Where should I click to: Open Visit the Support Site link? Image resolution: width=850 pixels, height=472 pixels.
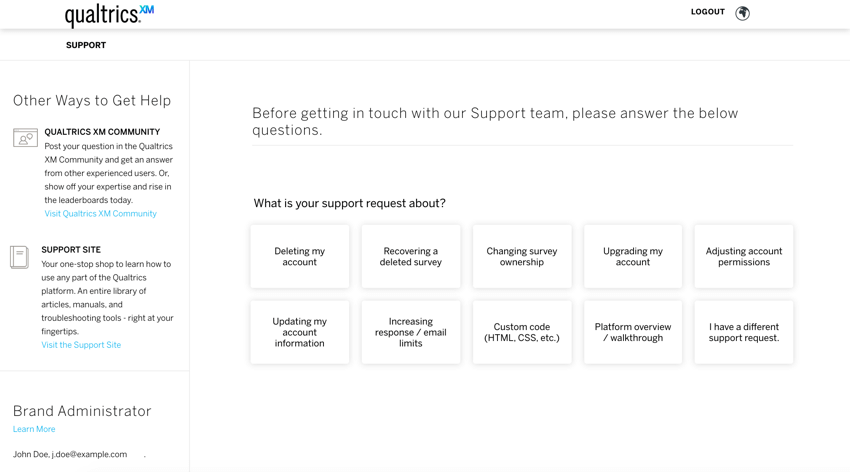[x=81, y=345]
